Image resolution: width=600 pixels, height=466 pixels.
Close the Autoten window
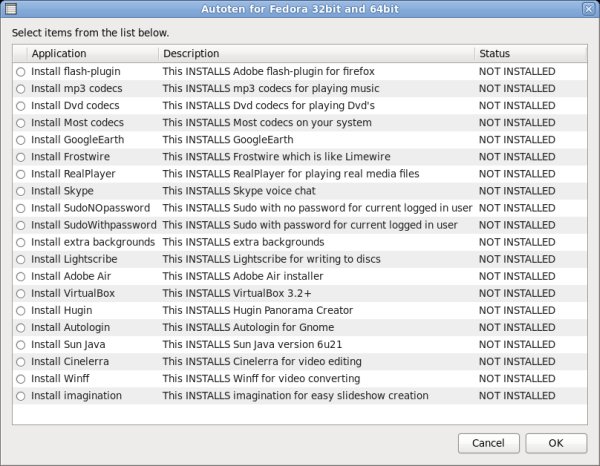(x=588, y=9)
